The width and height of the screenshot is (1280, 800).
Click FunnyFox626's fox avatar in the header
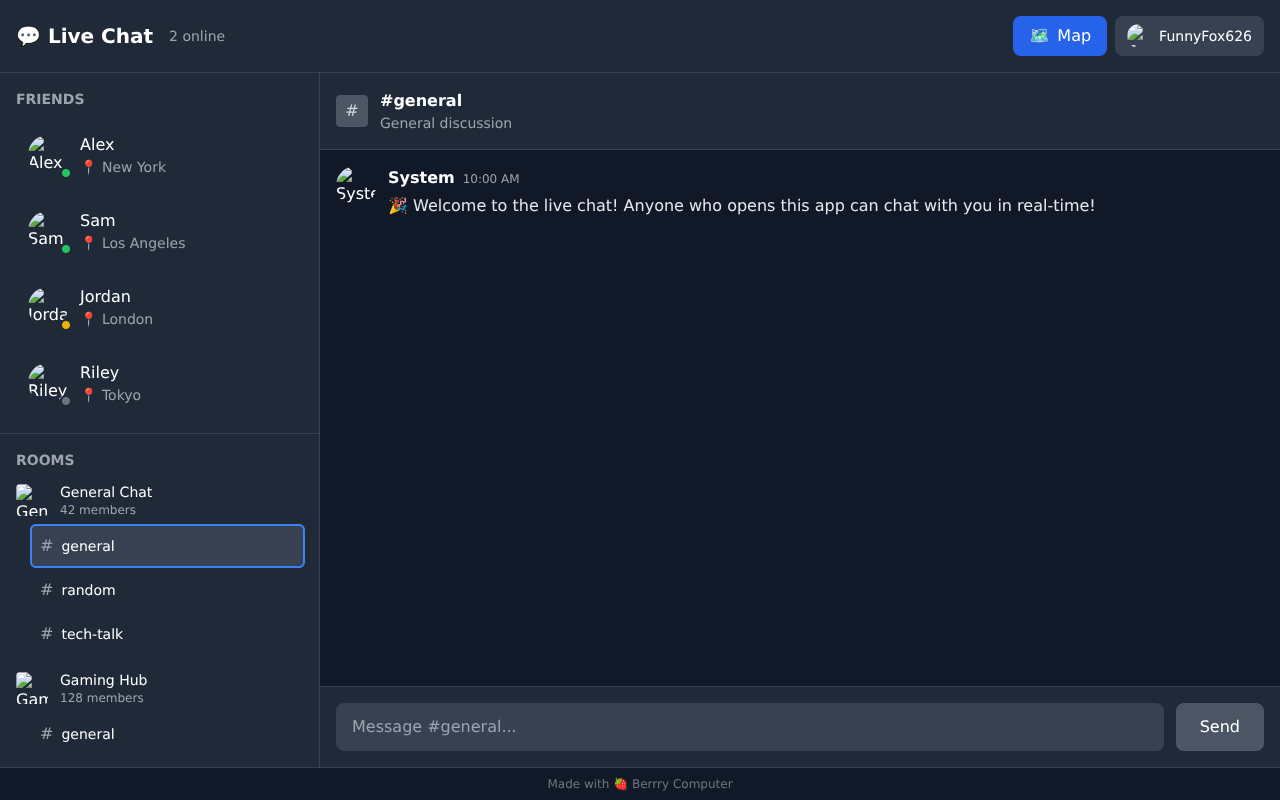(x=1134, y=35)
